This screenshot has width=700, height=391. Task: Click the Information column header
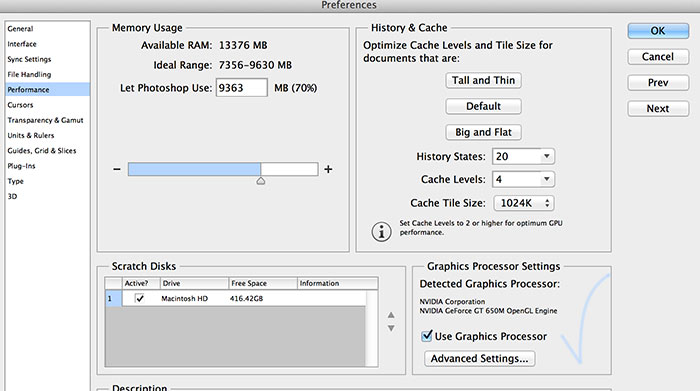338,283
